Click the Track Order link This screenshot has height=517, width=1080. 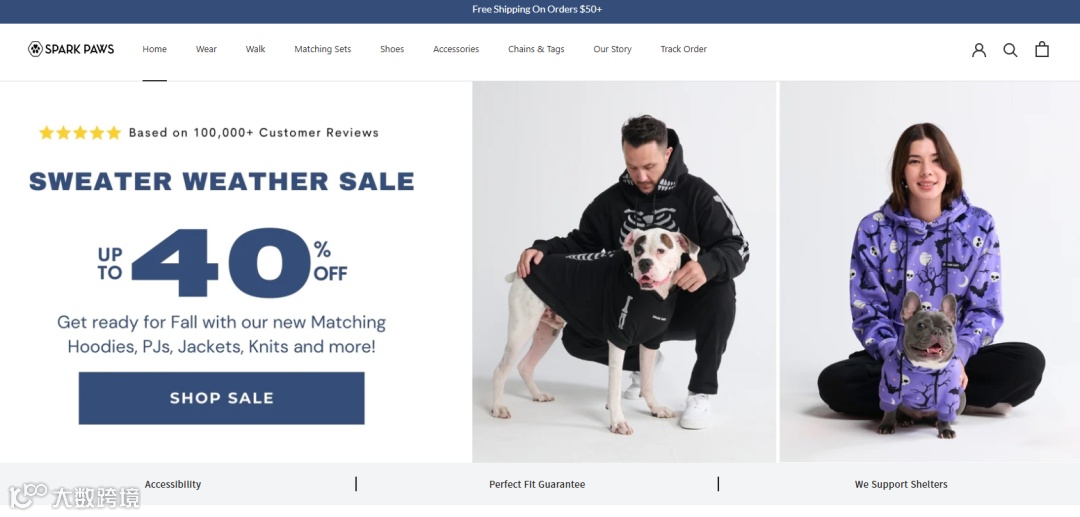(683, 49)
